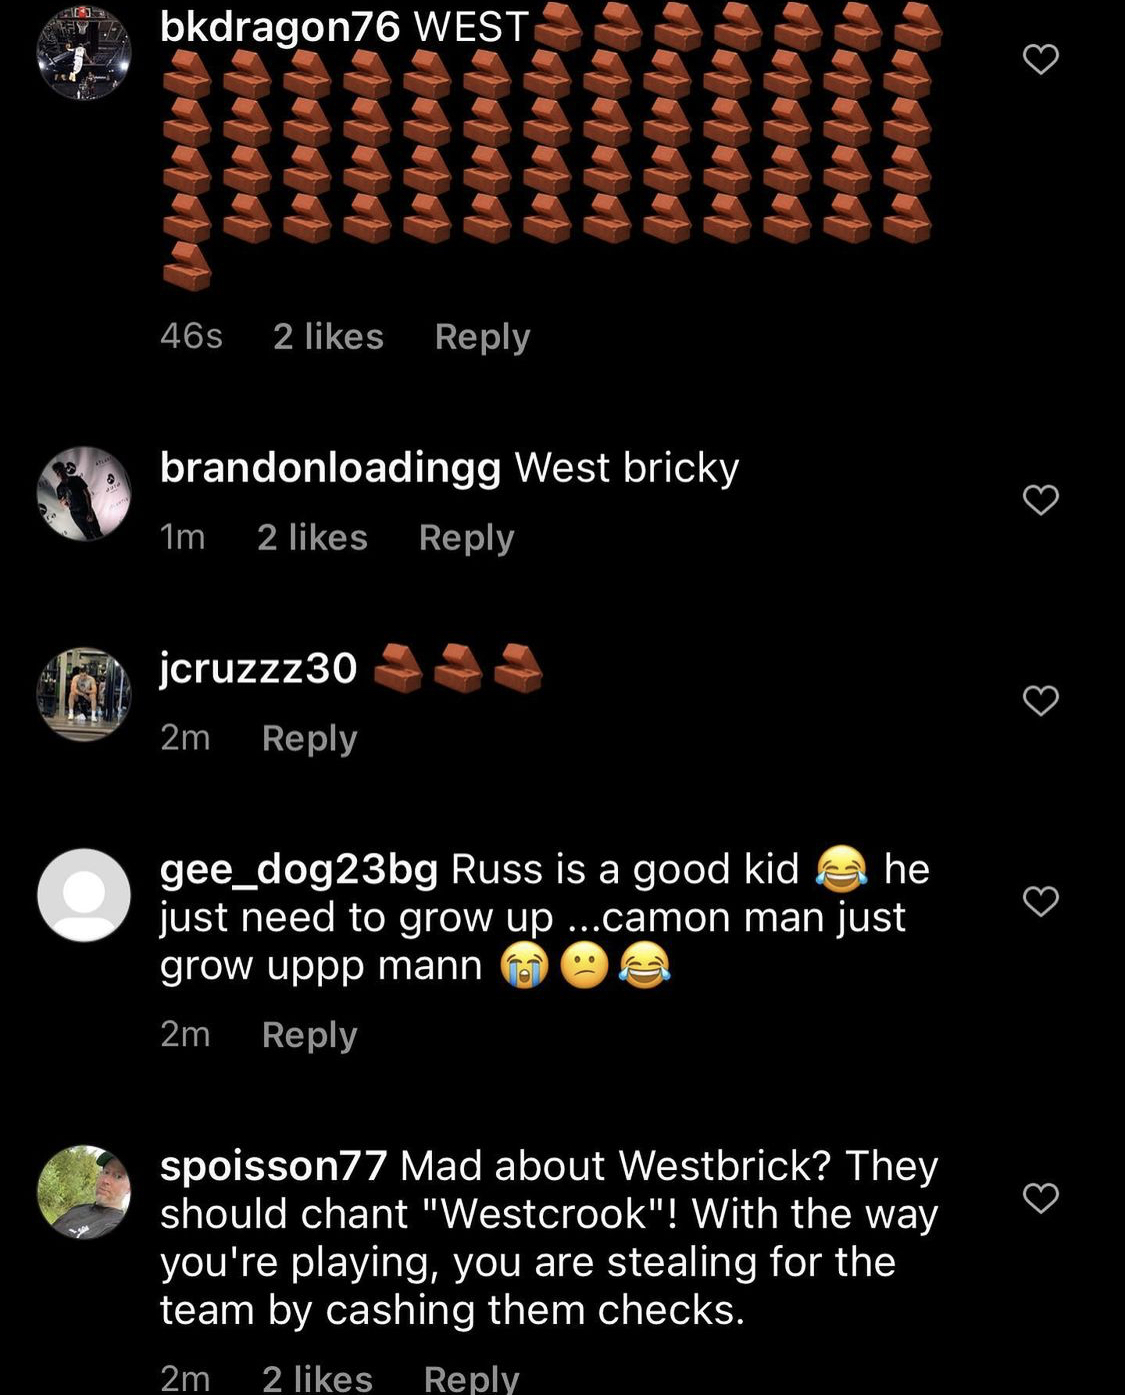Image resolution: width=1125 pixels, height=1397 pixels.
Task: Reply to brandonloadingg's comment
Action: 466,538
